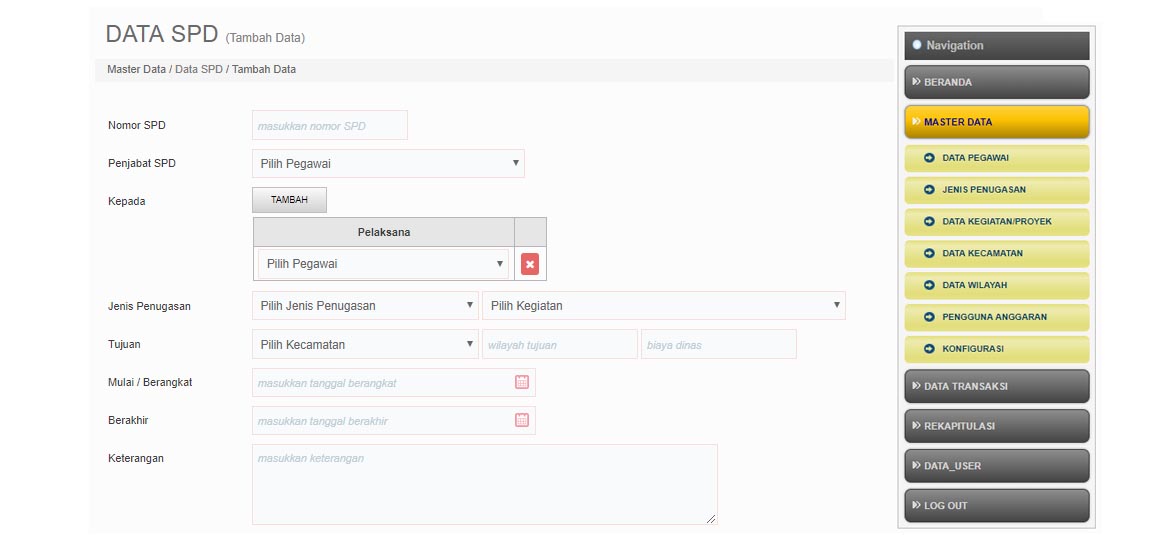Image resolution: width=1170 pixels, height=540 pixels.
Task: Open Konfigurasi submenu link
Action: (x=997, y=348)
